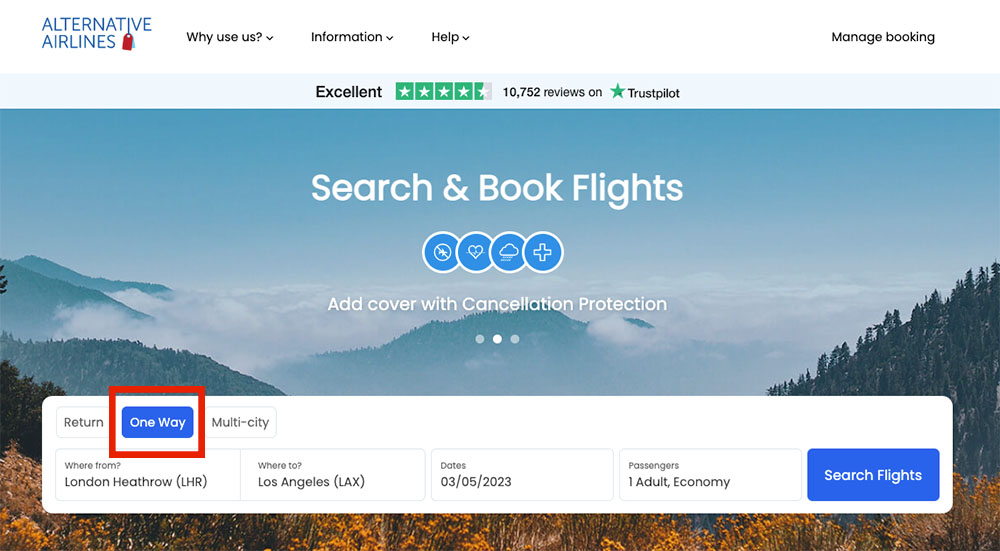Go to the third carousel slide dot
The image size is (1000, 551).
coord(515,339)
